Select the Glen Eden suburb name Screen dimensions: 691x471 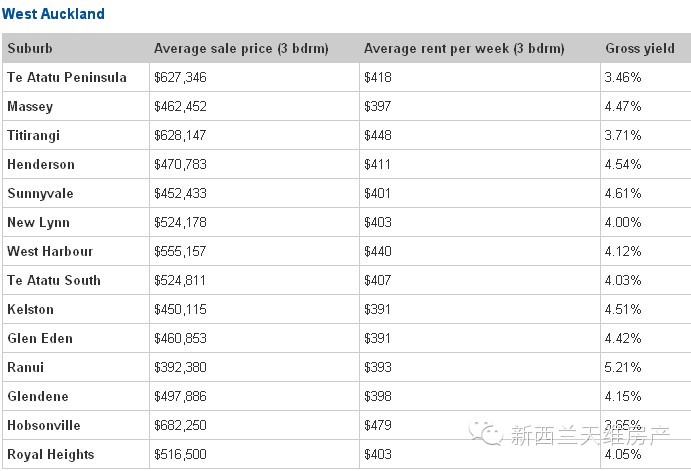[x=40, y=338]
